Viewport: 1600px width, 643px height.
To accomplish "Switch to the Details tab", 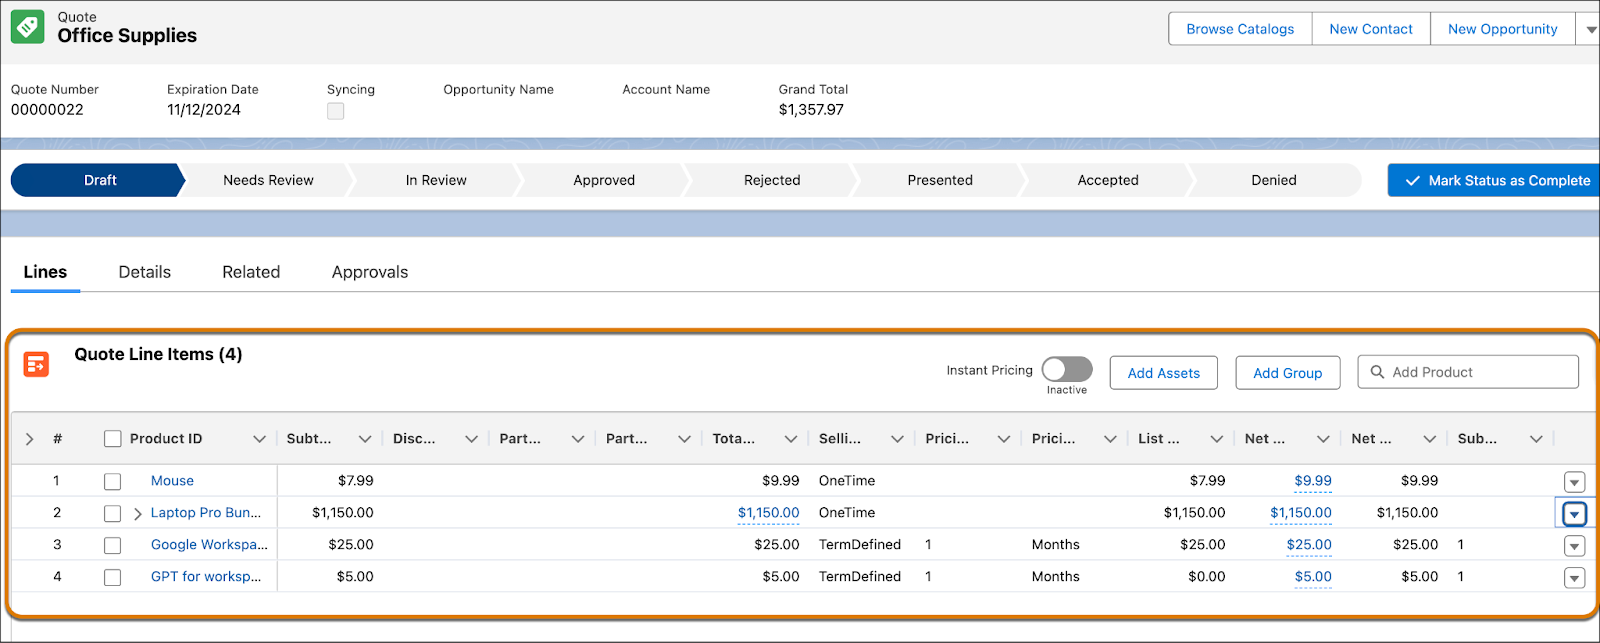I will click(145, 272).
